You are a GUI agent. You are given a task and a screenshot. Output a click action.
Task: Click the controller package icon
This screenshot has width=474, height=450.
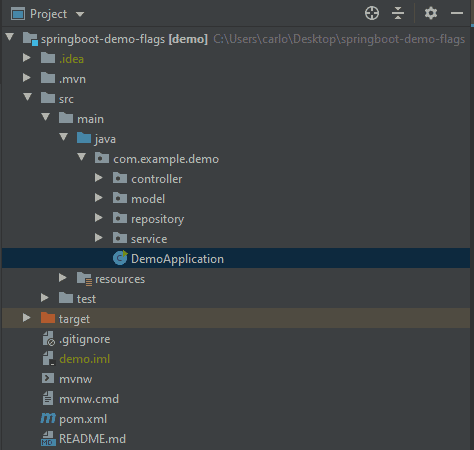coord(120,178)
